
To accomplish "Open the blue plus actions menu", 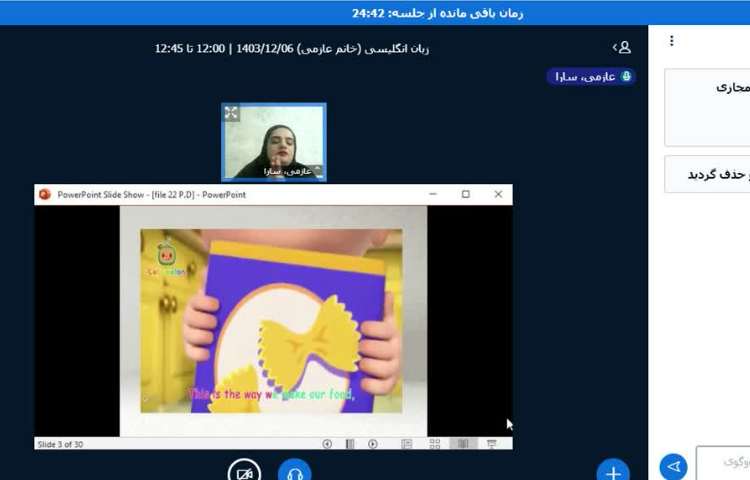I will pos(612,471).
